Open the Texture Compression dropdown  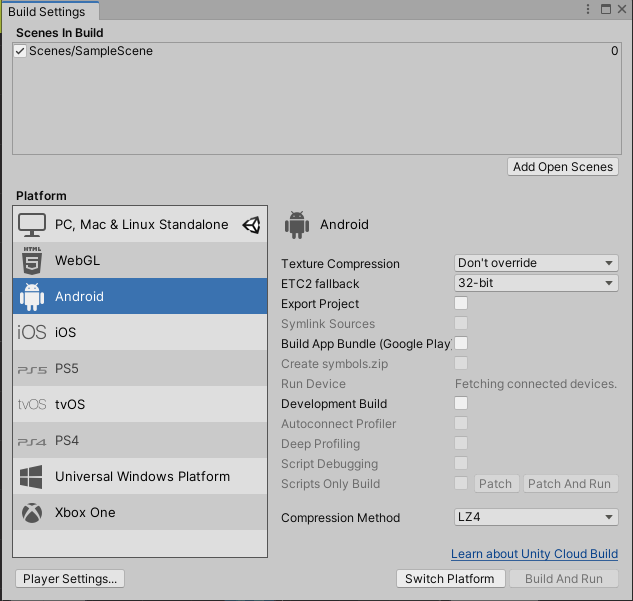point(536,263)
